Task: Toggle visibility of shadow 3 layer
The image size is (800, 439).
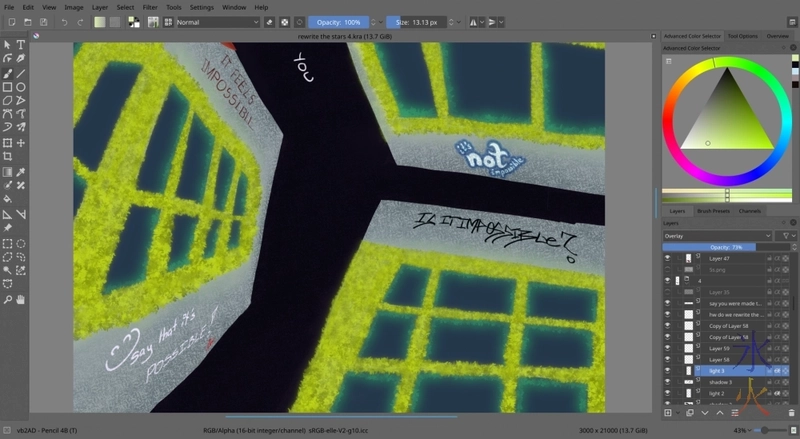Action: 667,382
